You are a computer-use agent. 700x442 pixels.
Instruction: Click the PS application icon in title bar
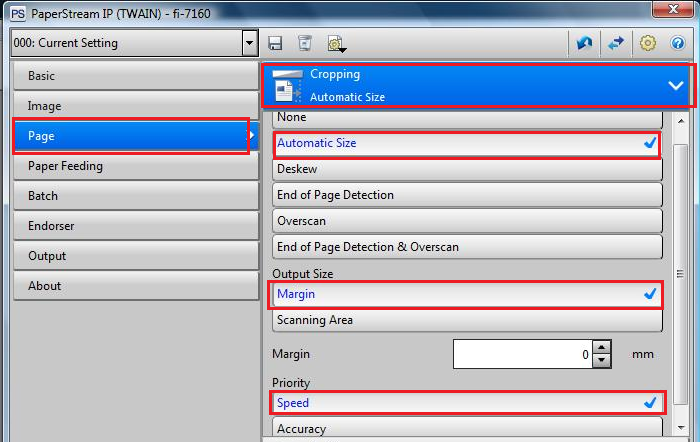[x=18, y=14]
